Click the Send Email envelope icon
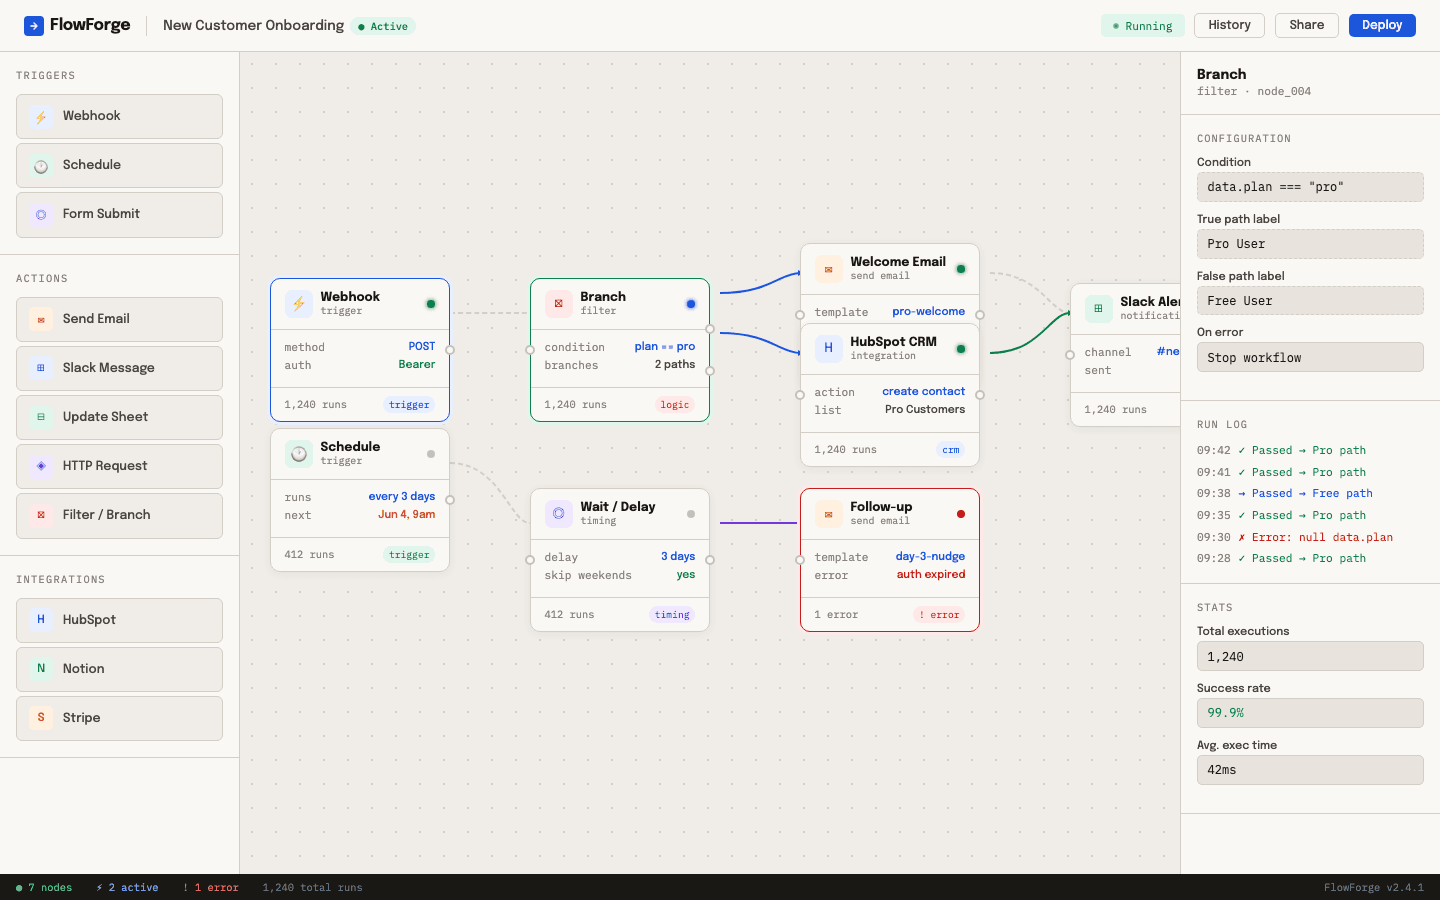Image resolution: width=1440 pixels, height=900 pixels. coord(41,320)
